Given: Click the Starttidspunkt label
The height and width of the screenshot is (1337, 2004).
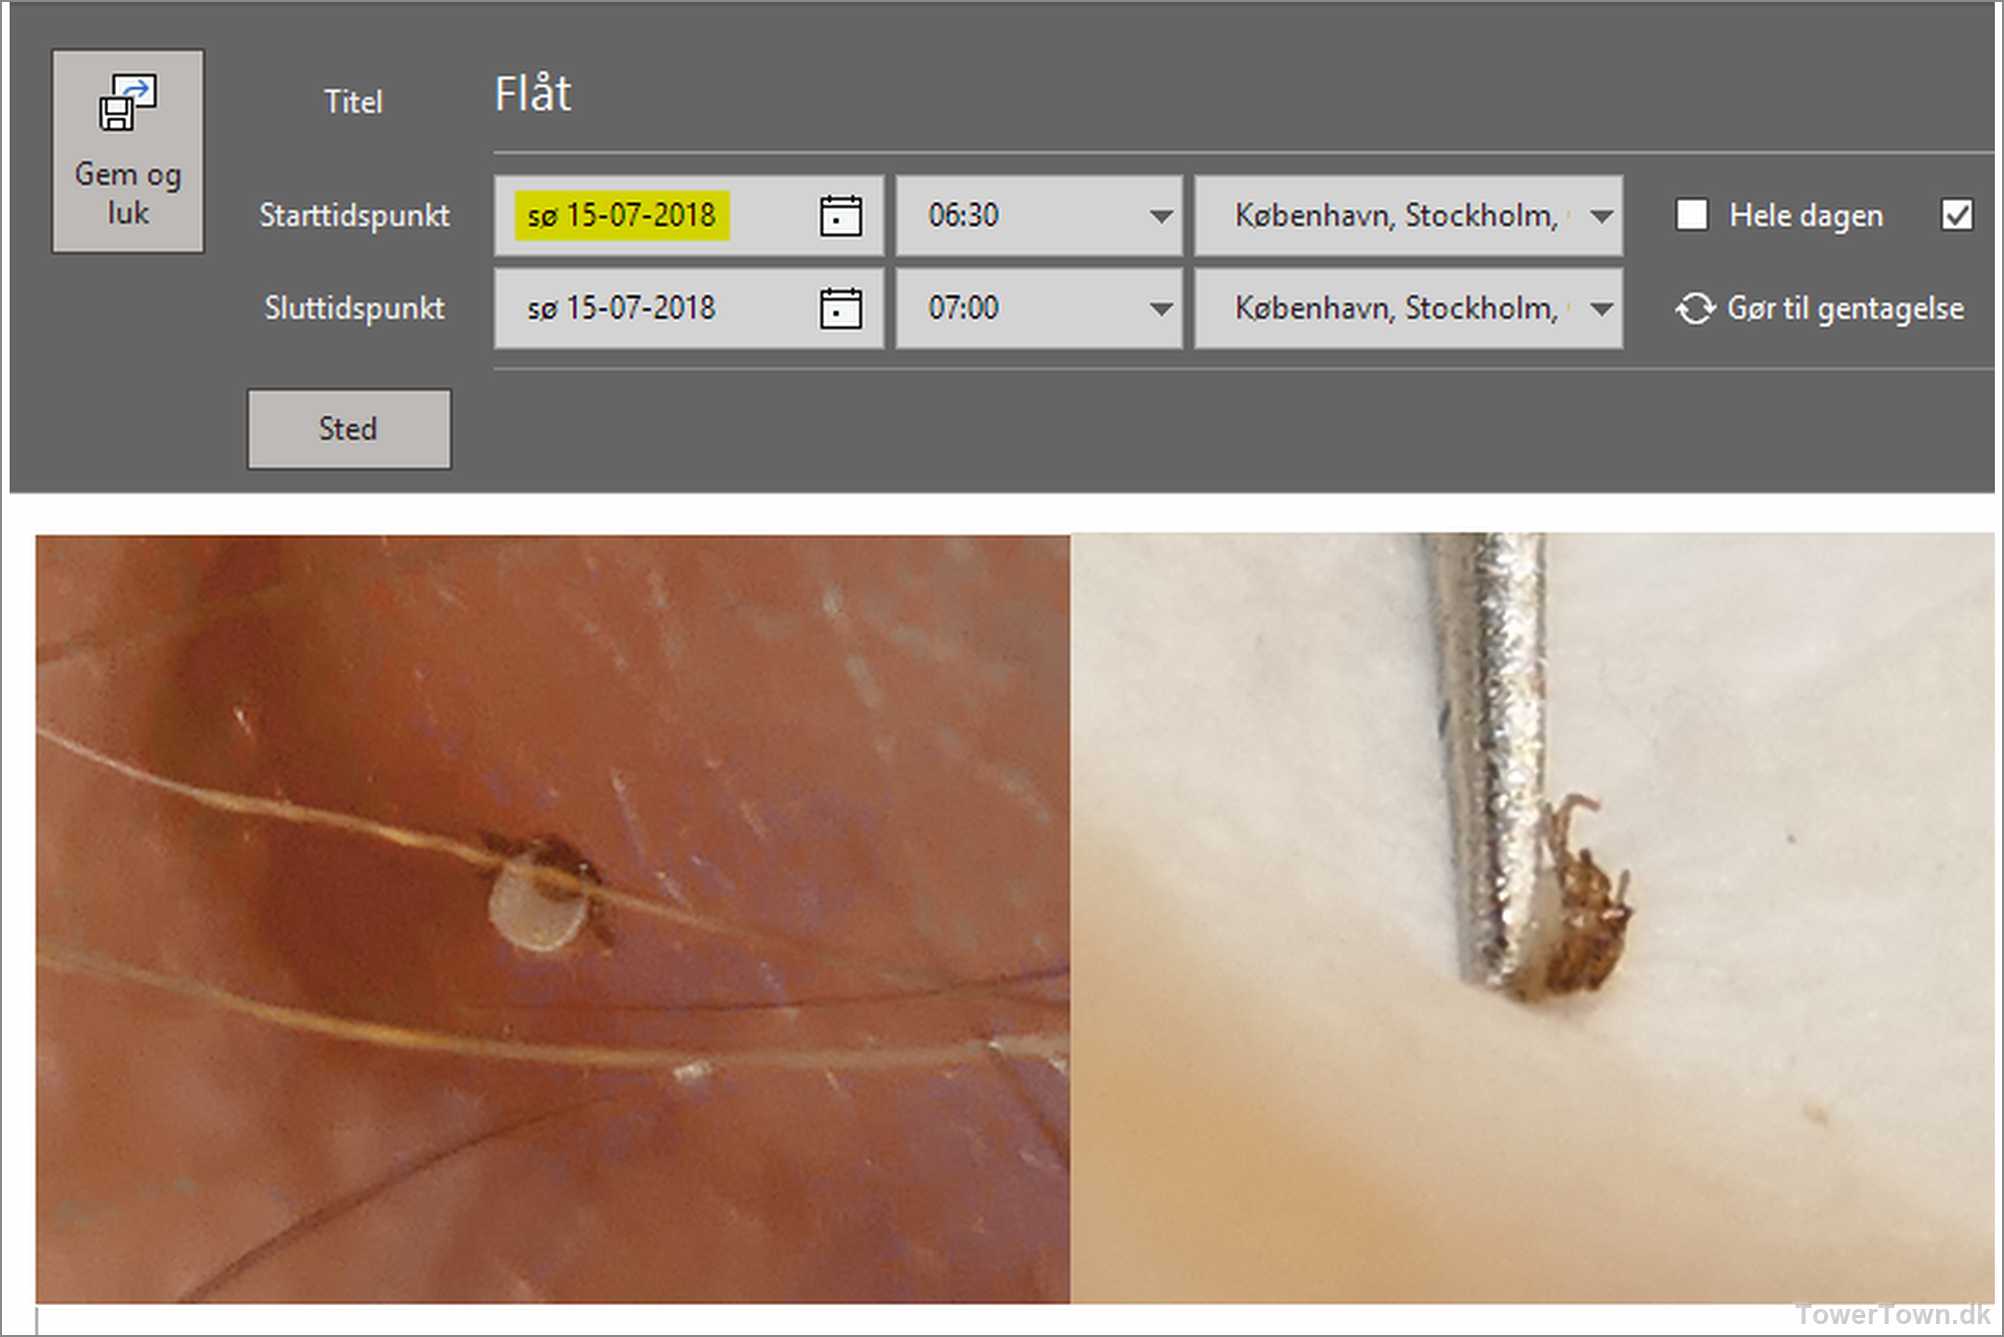Looking at the screenshot, I should 354,216.
